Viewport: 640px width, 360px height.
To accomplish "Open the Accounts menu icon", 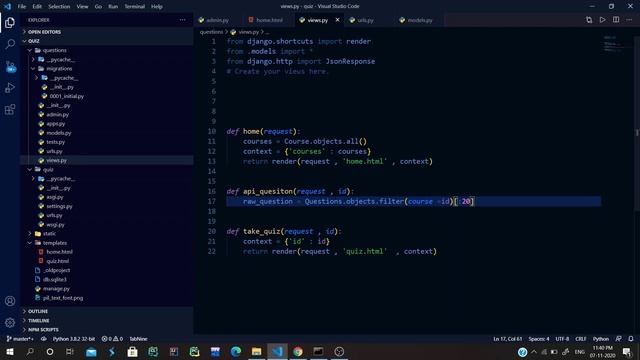I will pyautogui.click(x=10, y=301).
